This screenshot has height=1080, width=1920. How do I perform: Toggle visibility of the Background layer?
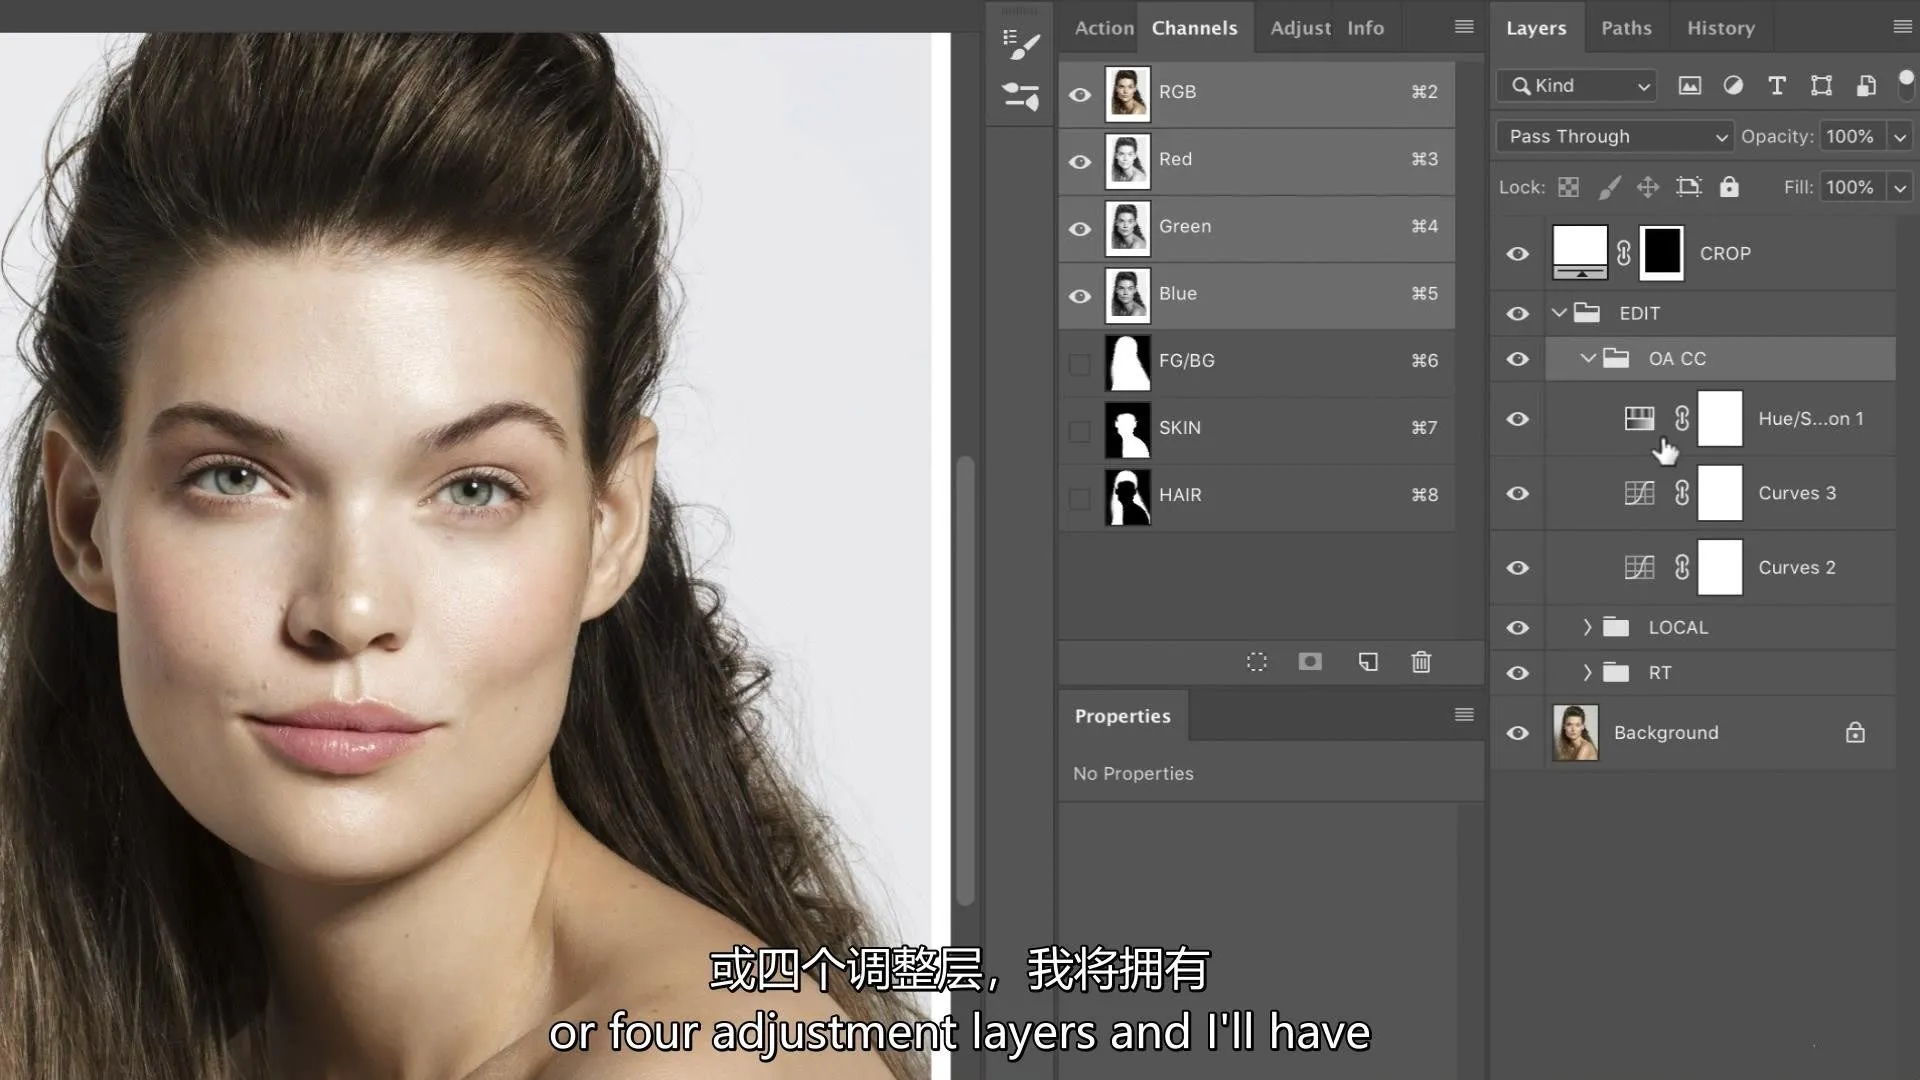pyautogui.click(x=1518, y=732)
